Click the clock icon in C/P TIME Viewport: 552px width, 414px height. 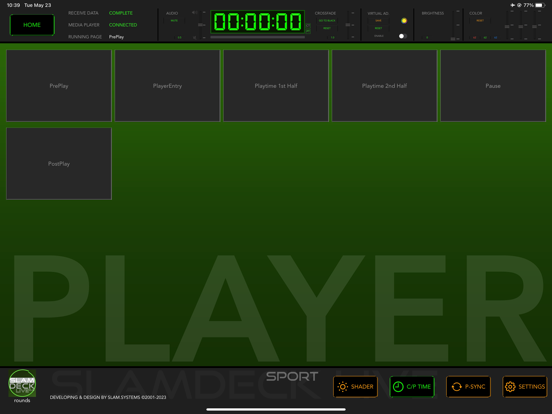[398, 387]
